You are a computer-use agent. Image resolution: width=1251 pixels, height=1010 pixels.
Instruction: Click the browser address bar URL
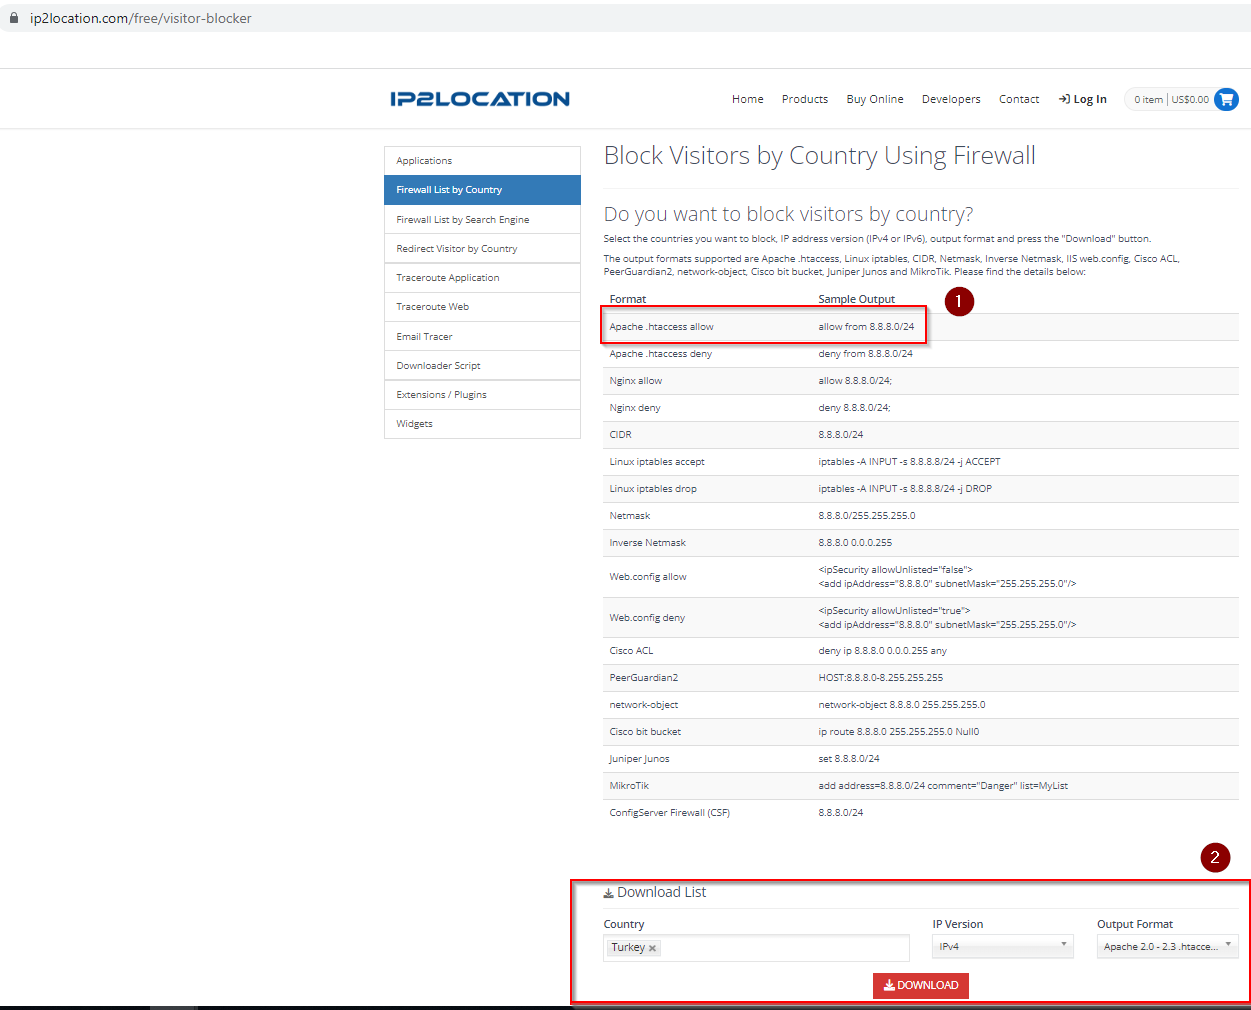(x=141, y=18)
